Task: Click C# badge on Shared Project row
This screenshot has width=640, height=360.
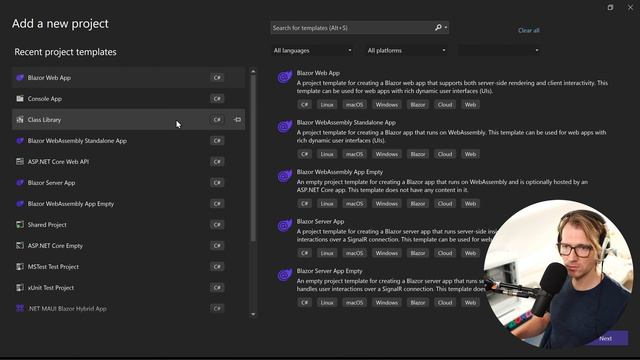Action: 217,224
